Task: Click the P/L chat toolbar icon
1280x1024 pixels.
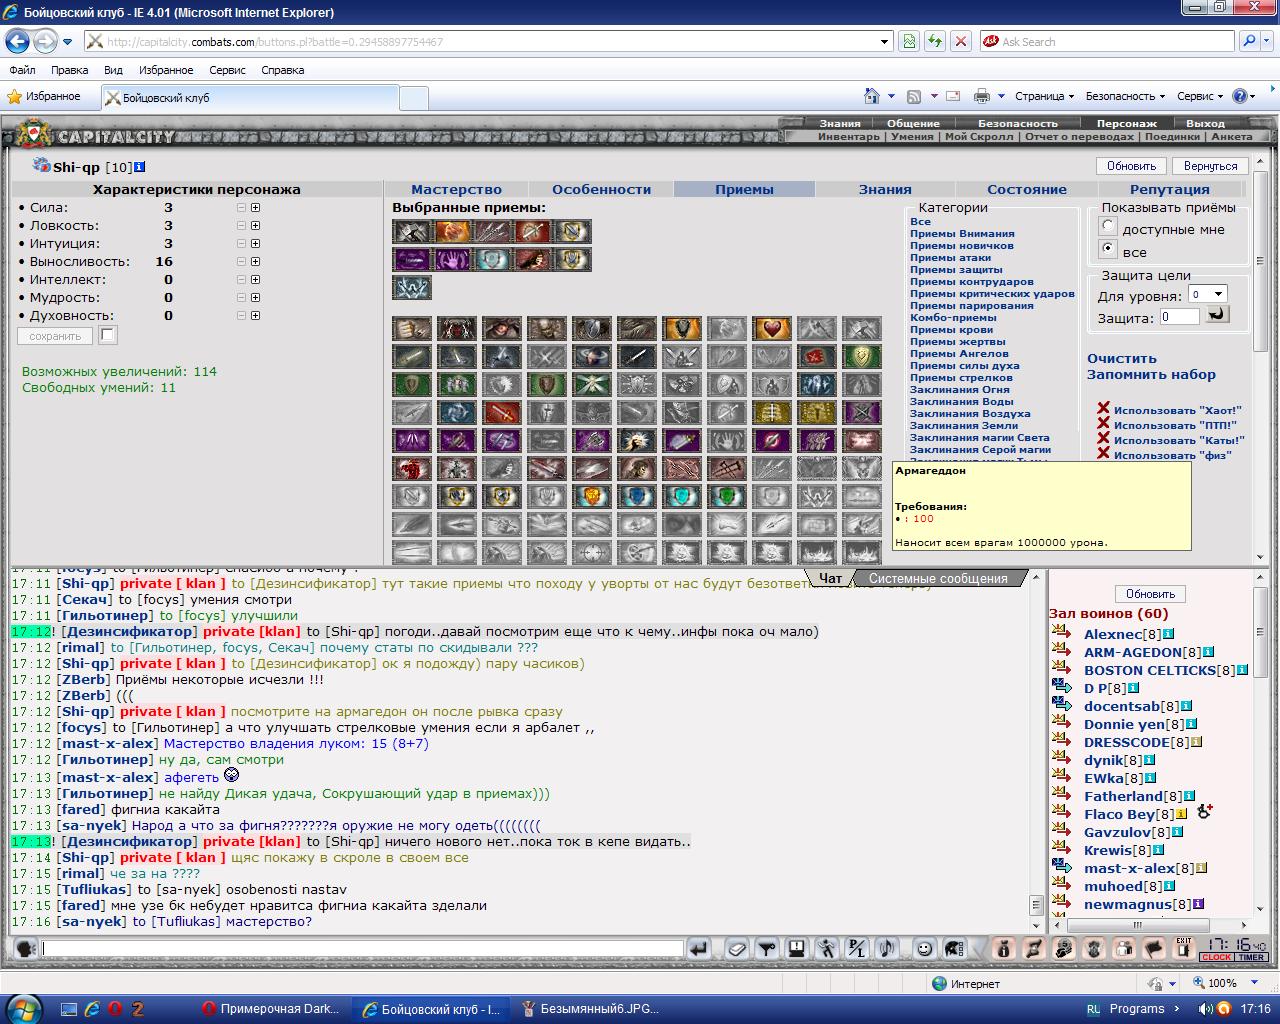Action: [x=856, y=948]
